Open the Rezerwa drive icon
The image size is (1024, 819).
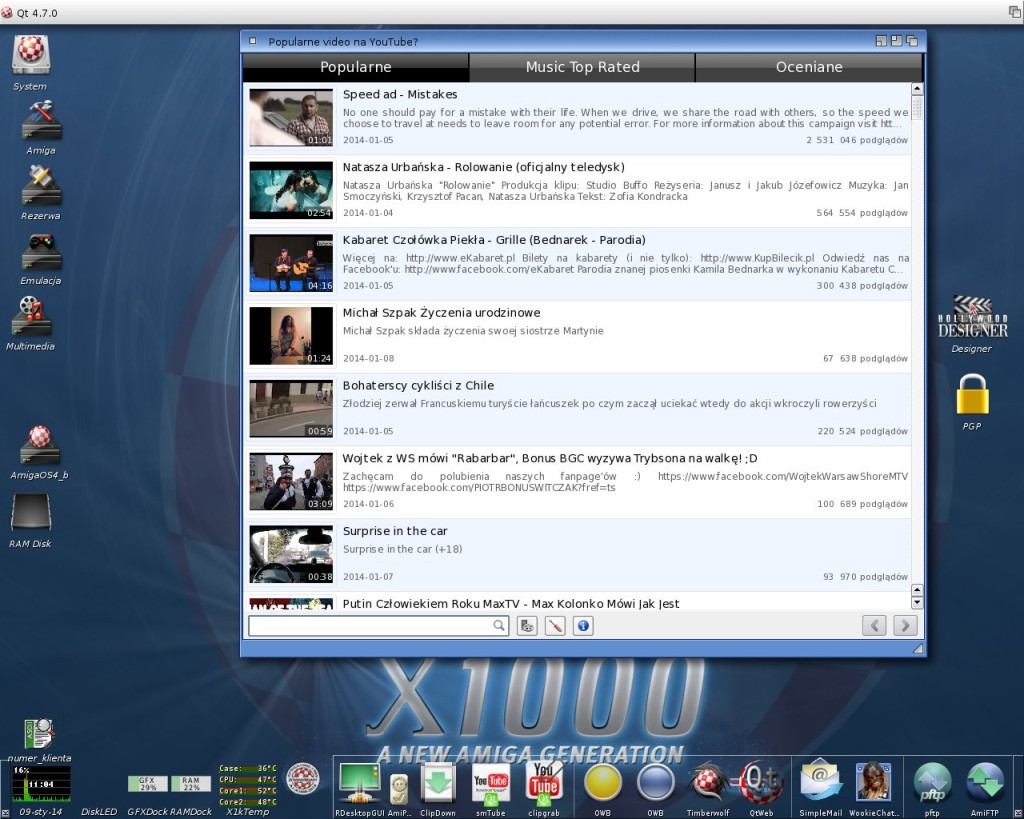(x=41, y=185)
